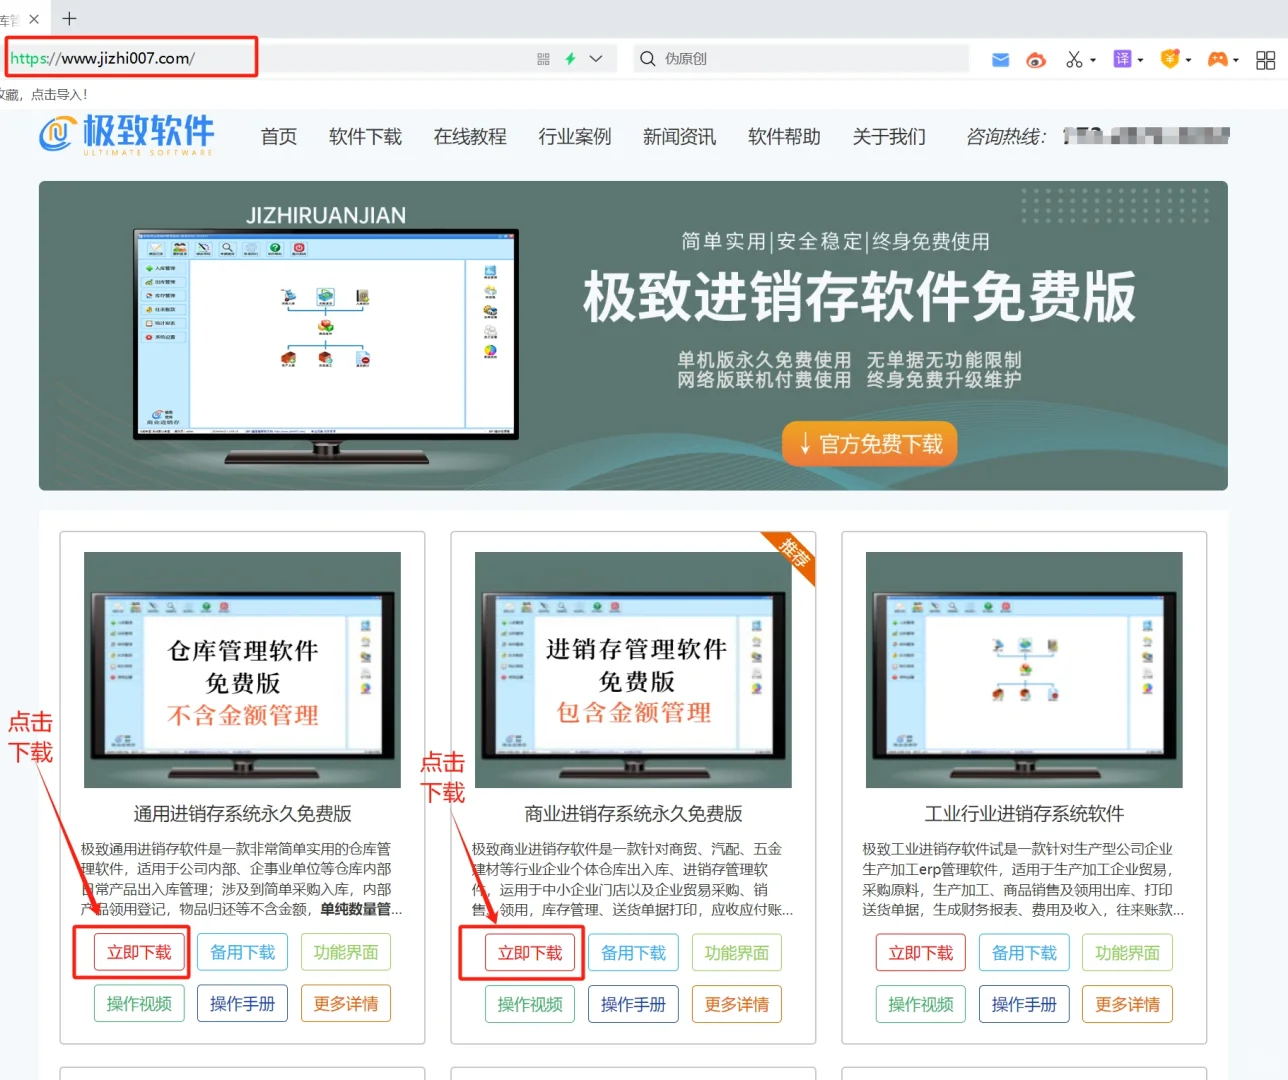
Task: Open 更多详情 for 工业行业进销存系统软件
Action: pos(1127,1003)
